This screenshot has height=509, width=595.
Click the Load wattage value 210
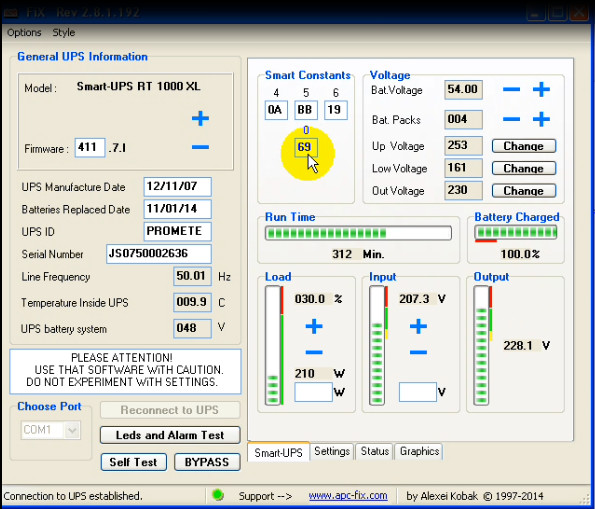305,373
